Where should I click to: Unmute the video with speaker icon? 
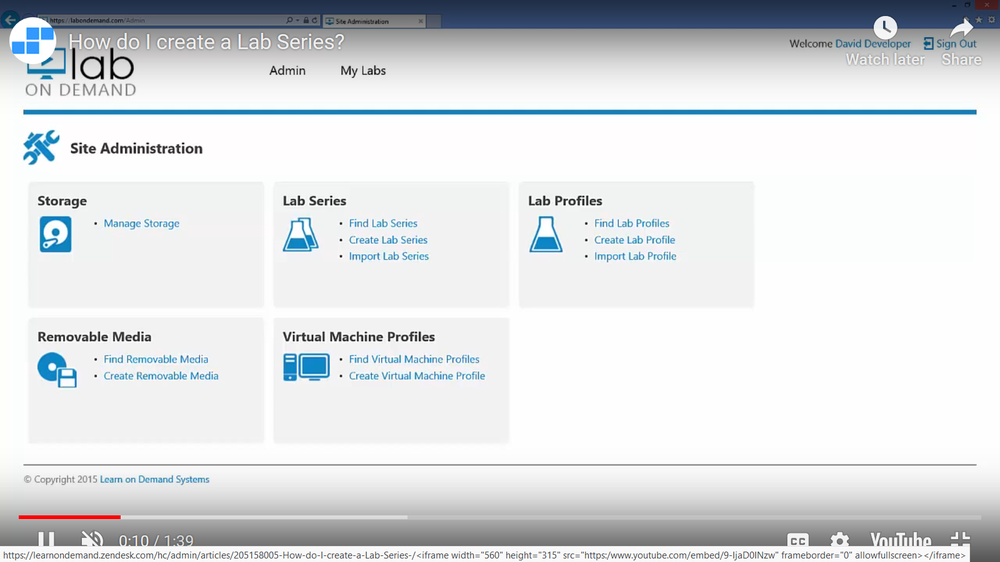pos(92,540)
